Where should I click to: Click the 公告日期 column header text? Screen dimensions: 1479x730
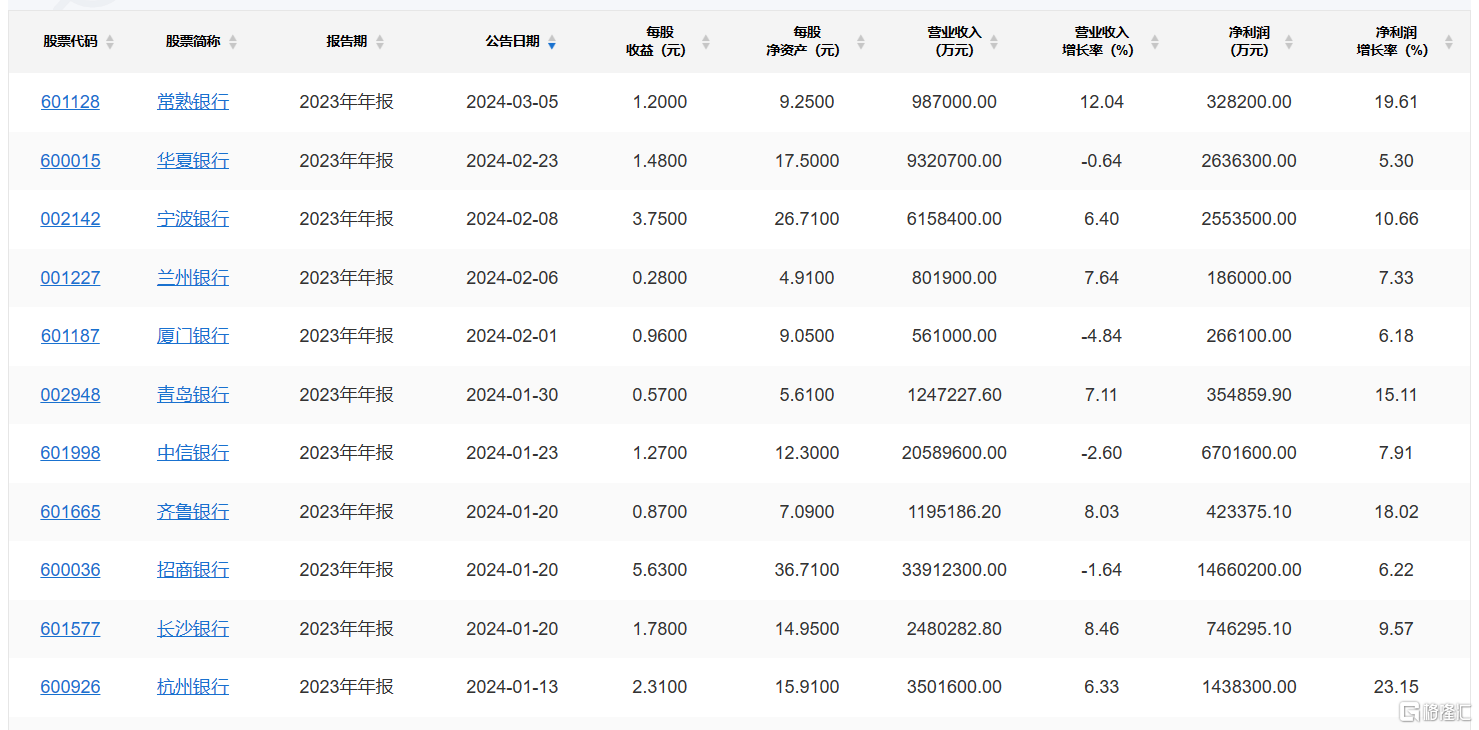(513, 42)
